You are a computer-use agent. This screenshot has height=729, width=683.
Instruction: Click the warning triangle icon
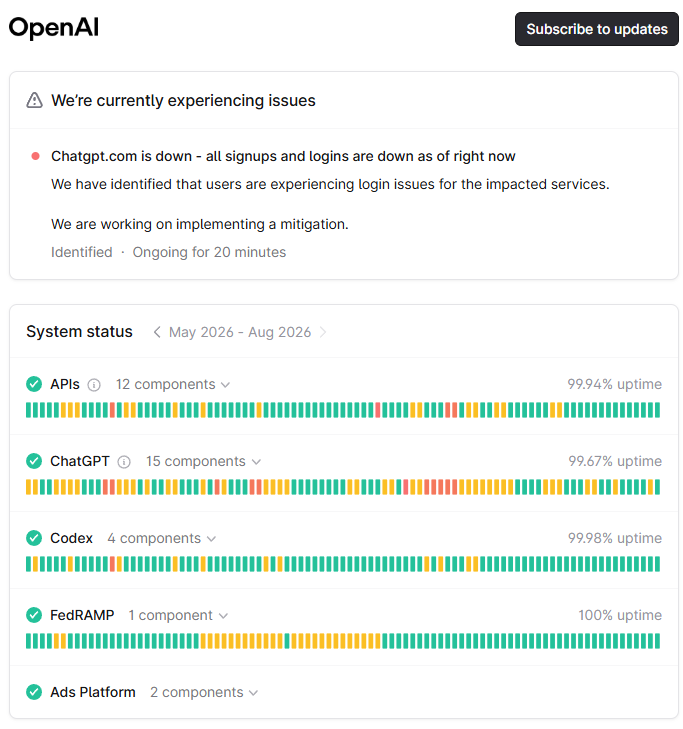[34, 100]
